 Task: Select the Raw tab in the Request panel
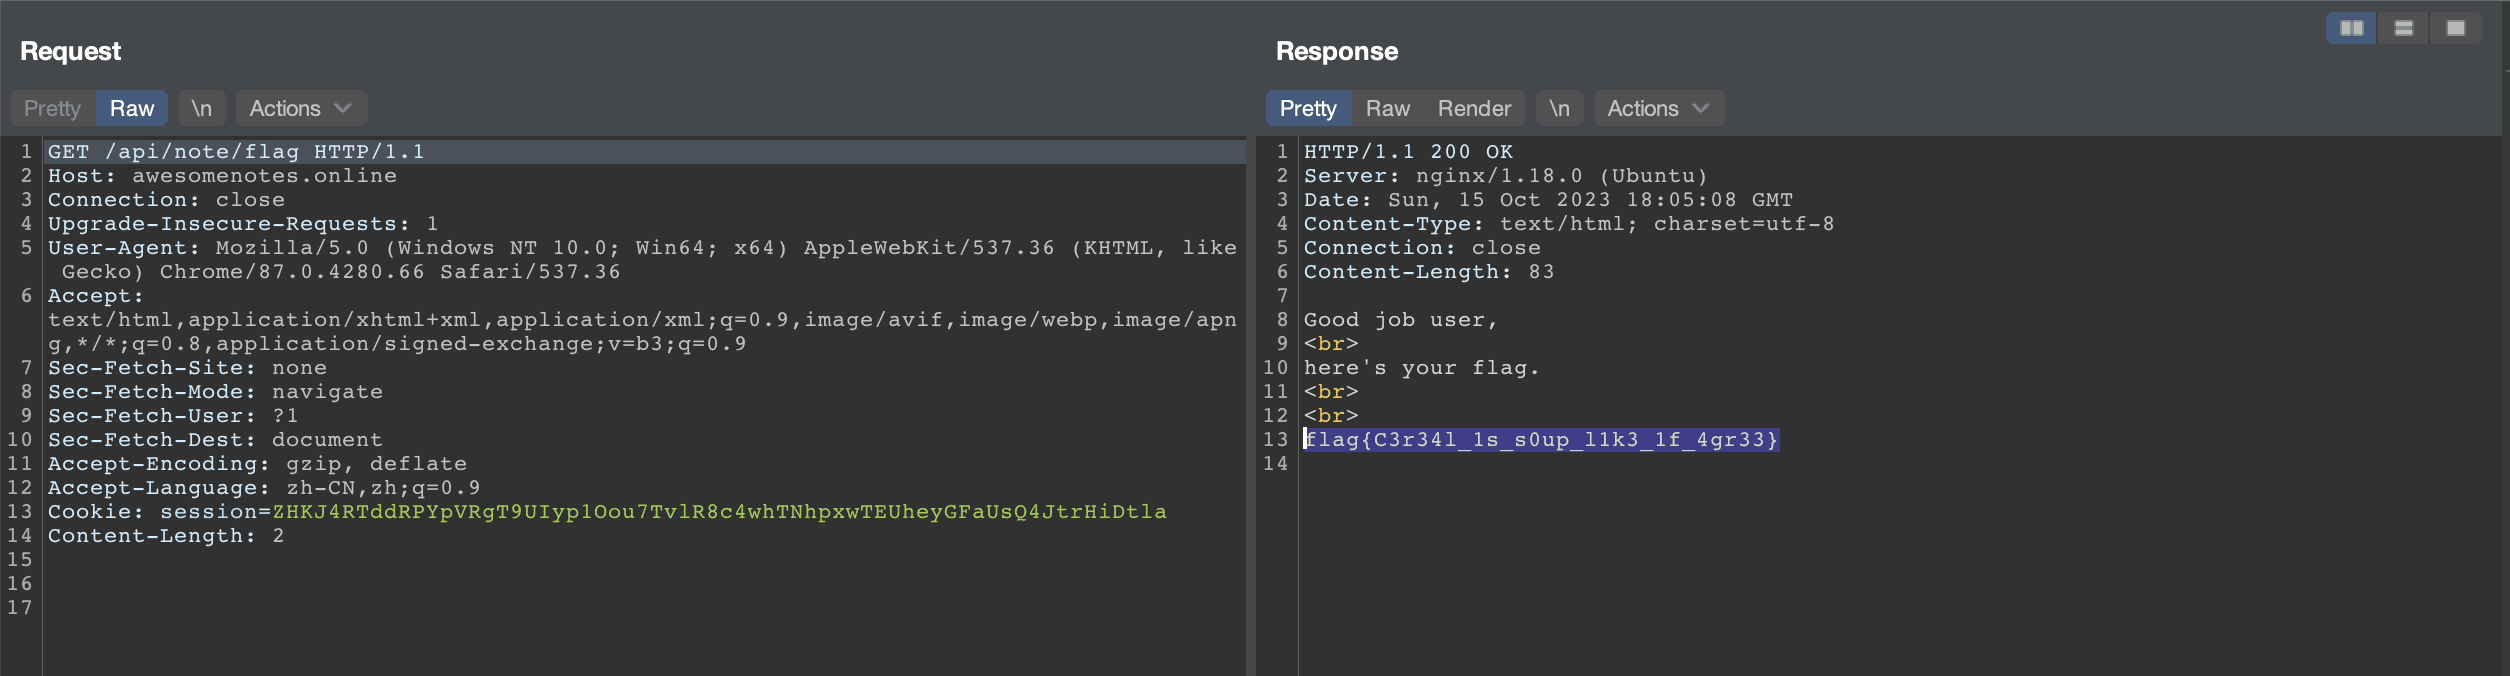tap(132, 108)
